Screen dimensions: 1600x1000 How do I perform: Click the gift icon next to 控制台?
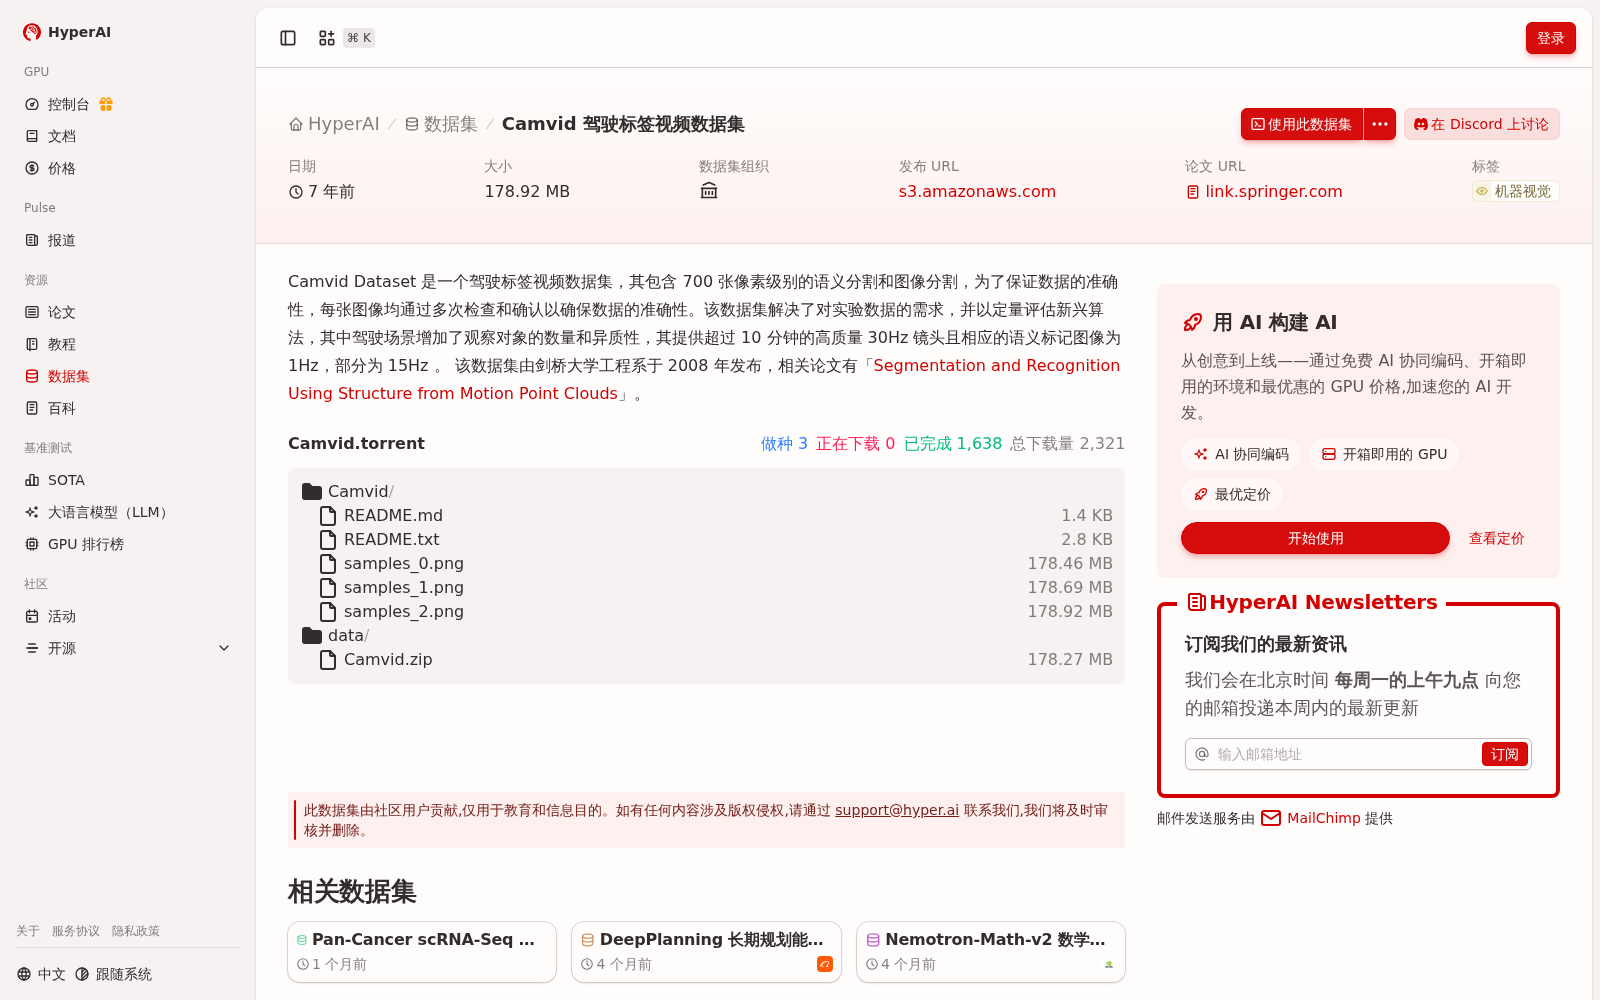(x=106, y=104)
